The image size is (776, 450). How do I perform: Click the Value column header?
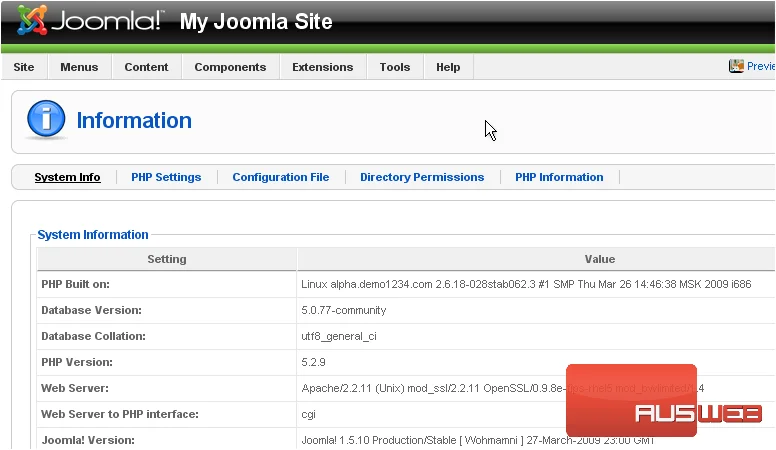pos(600,259)
